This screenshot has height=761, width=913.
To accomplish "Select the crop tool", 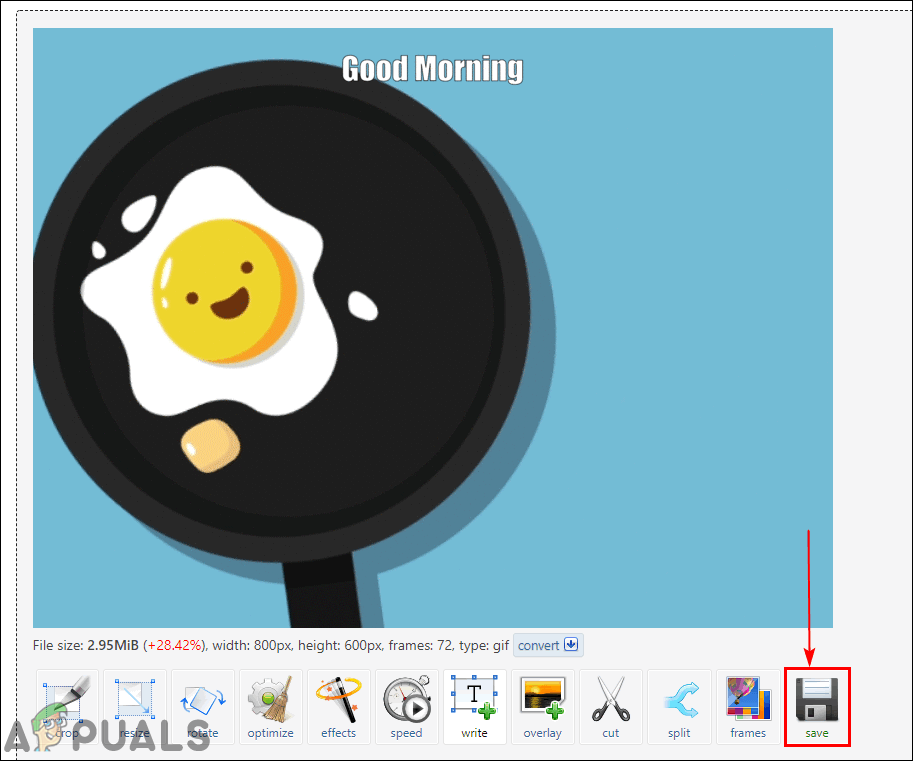I will pos(67,707).
